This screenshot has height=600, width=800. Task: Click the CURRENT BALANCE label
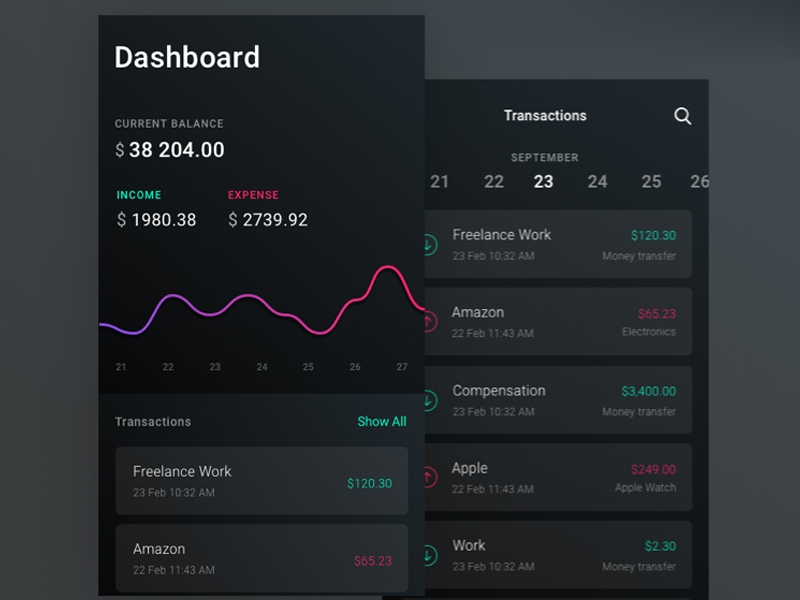(169, 123)
